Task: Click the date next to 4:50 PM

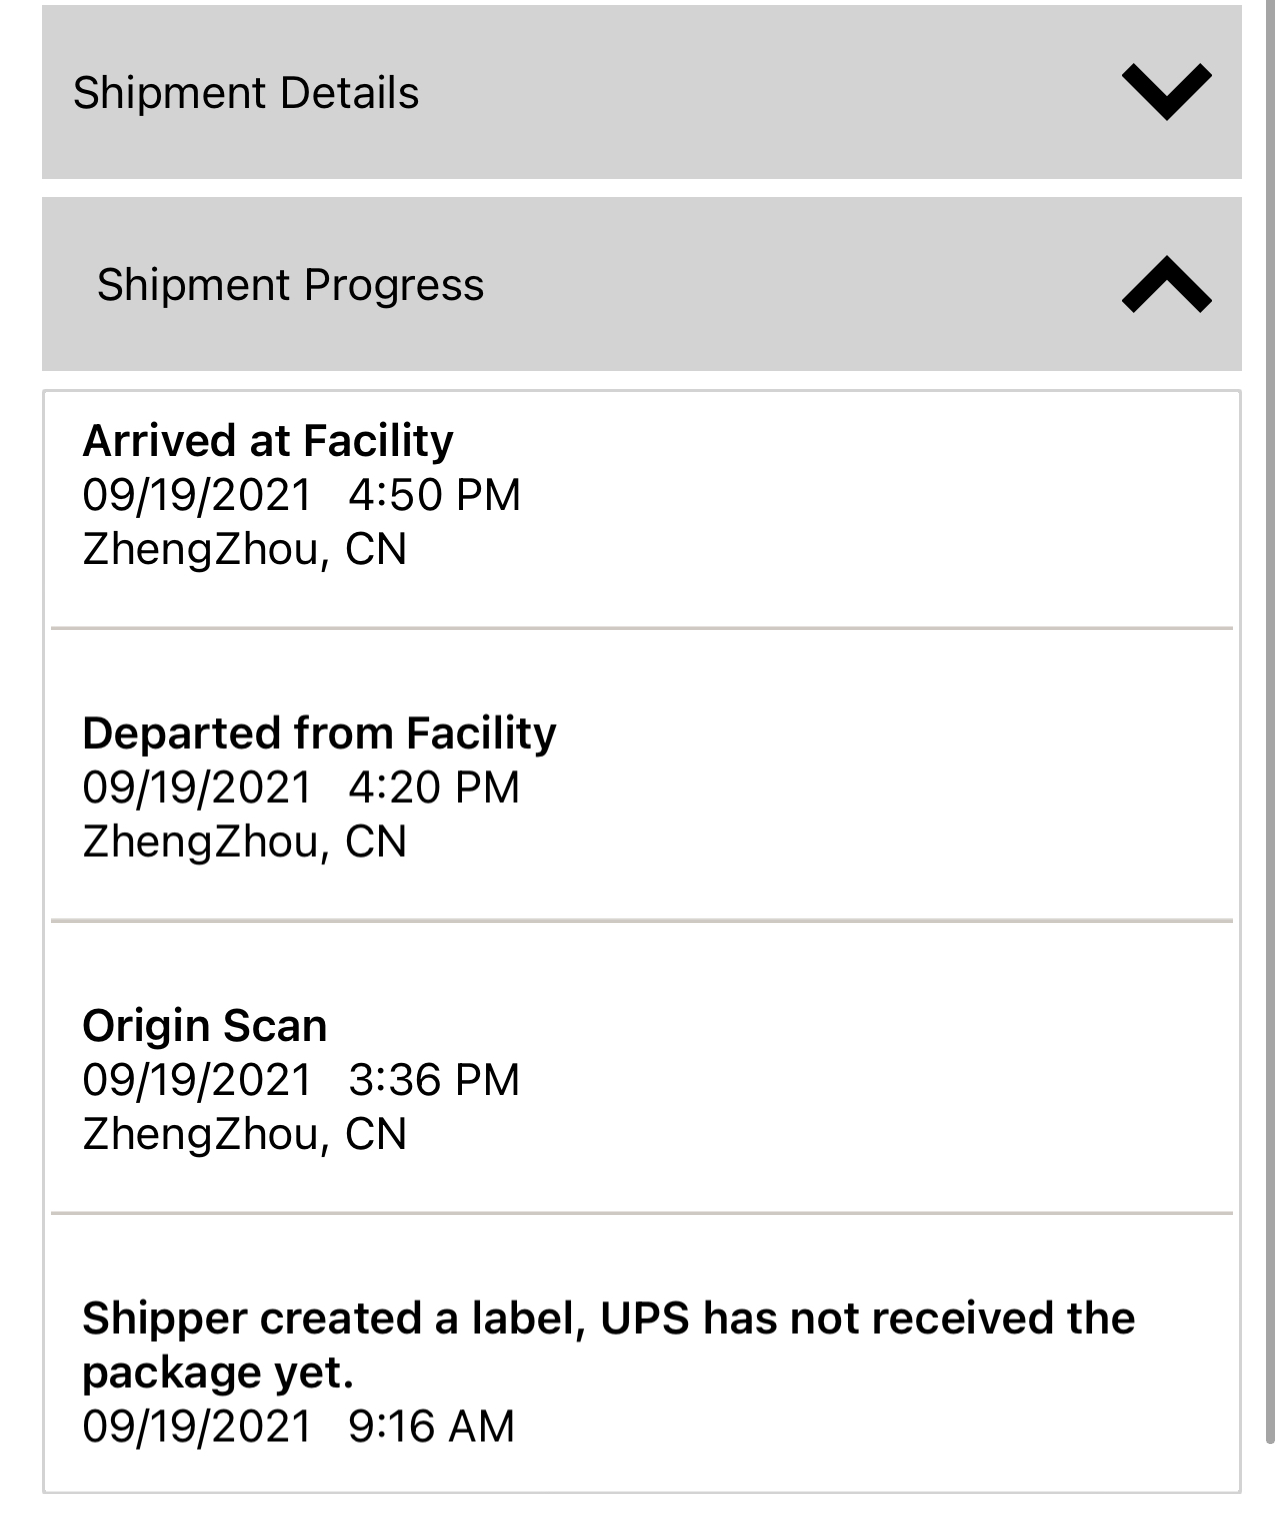Action: tap(197, 495)
